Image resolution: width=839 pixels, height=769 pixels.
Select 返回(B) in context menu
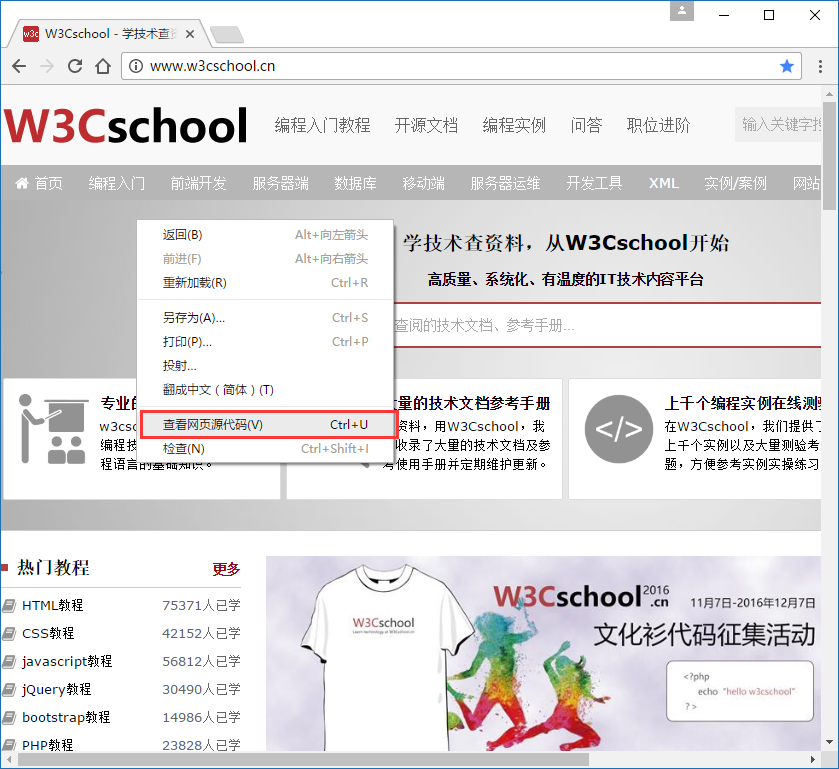click(x=265, y=235)
